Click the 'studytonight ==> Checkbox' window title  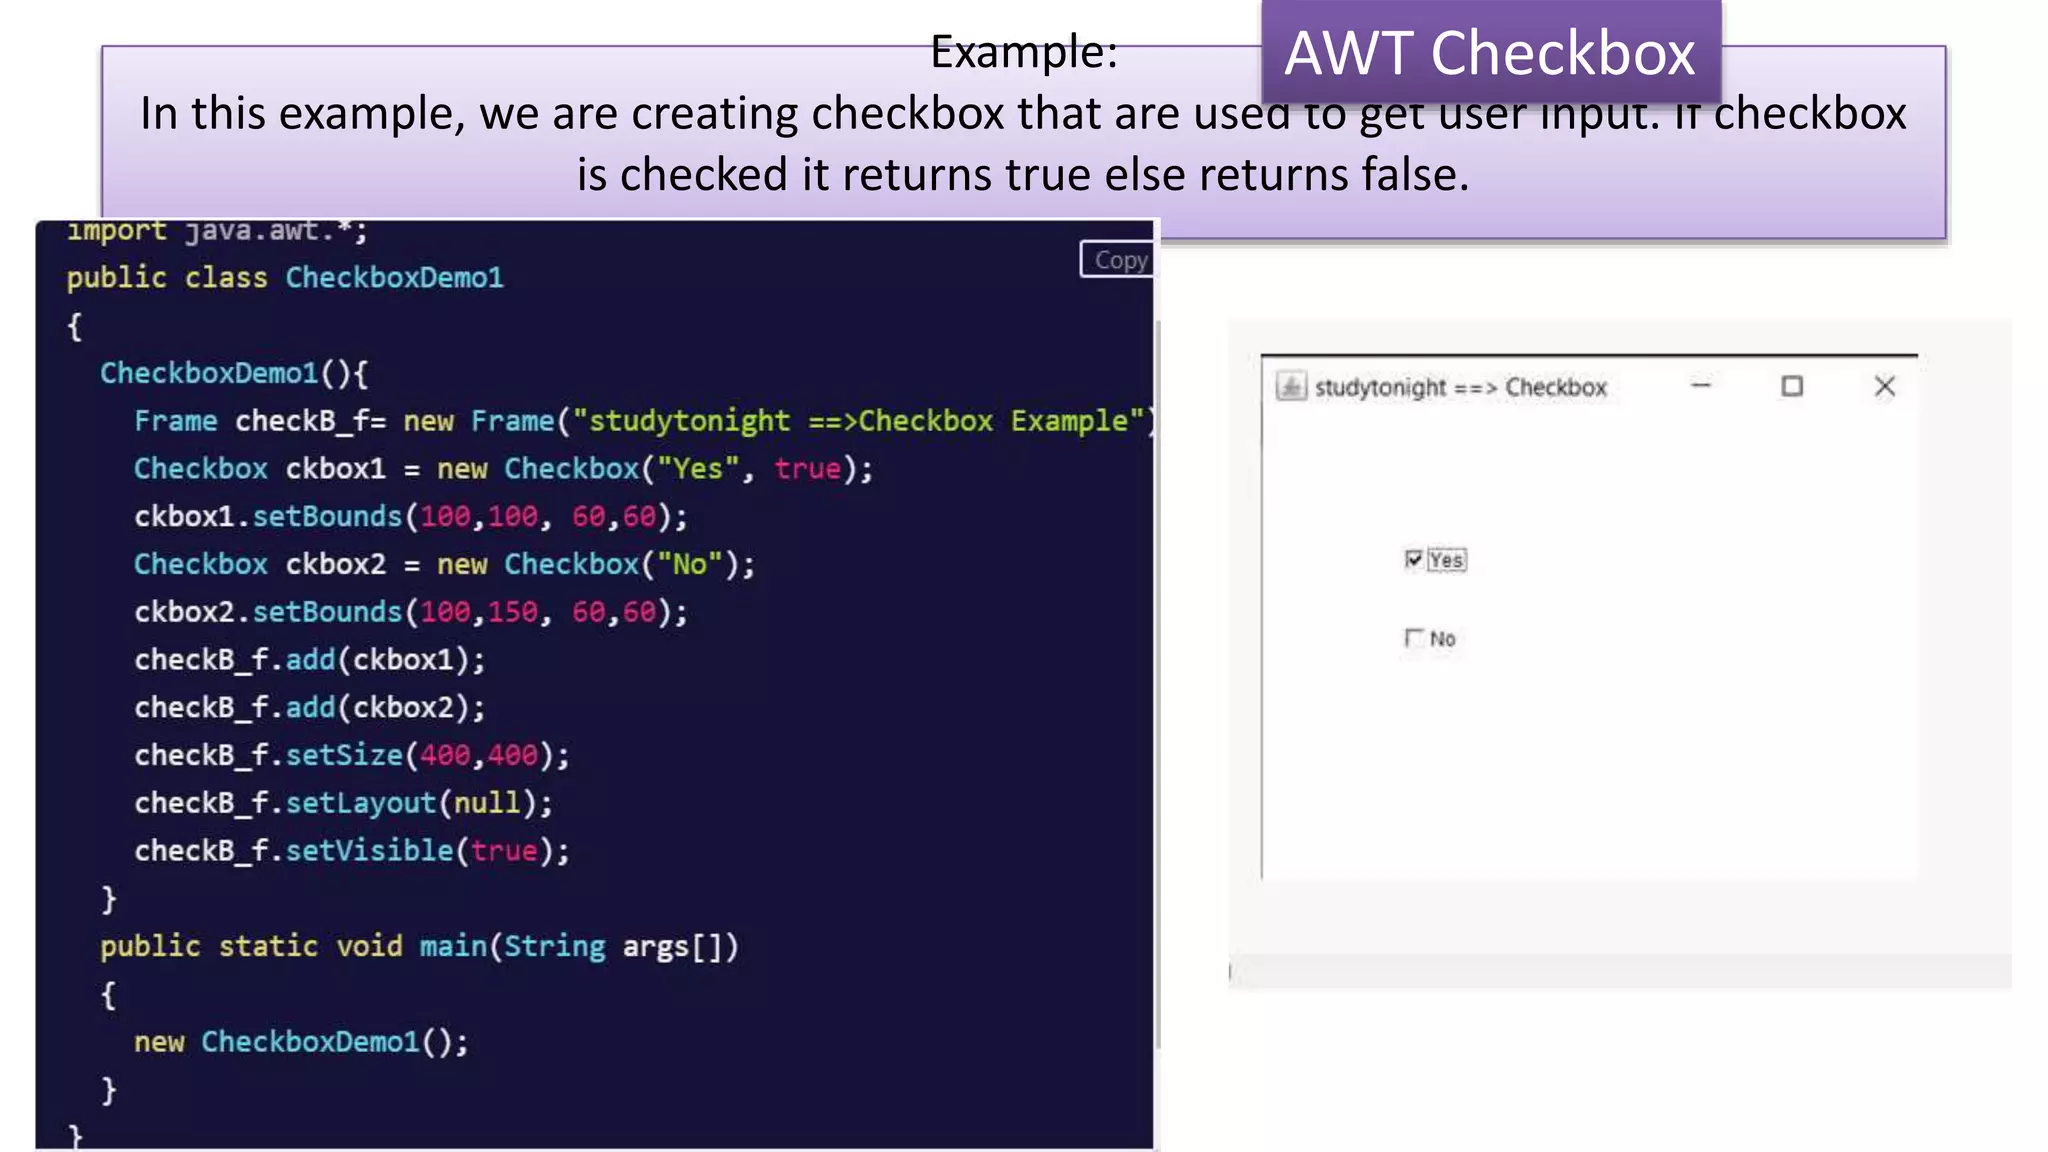coord(1460,387)
